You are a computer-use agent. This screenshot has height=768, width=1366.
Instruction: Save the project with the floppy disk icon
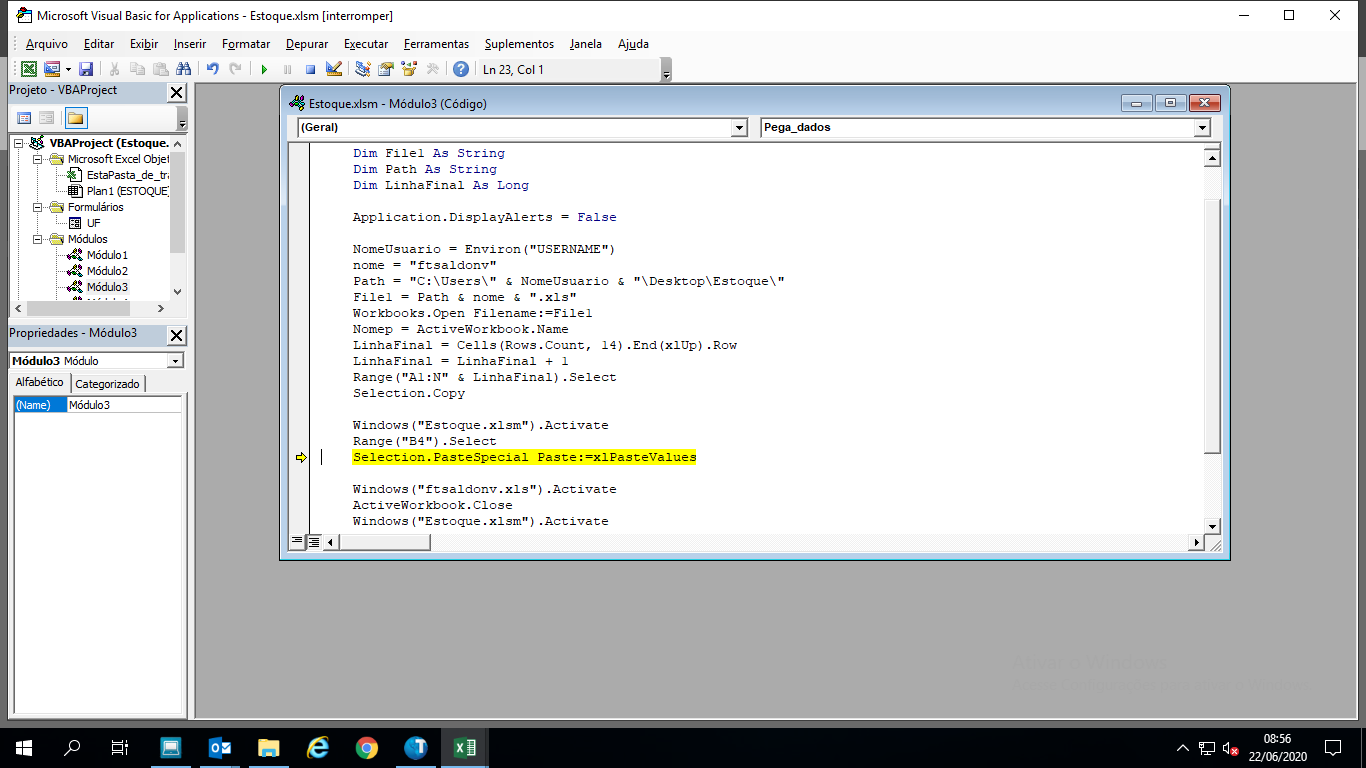pyautogui.click(x=86, y=69)
